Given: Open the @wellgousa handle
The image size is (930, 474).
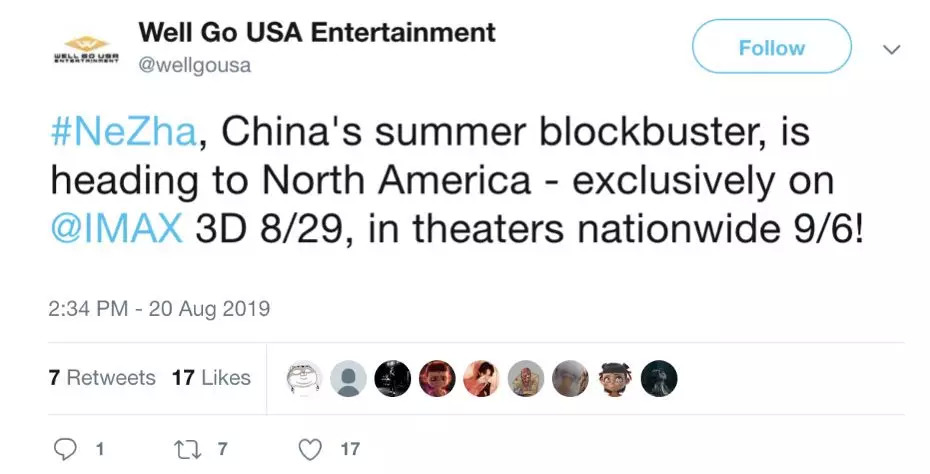Looking at the screenshot, I should pyautogui.click(x=194, y=66).
